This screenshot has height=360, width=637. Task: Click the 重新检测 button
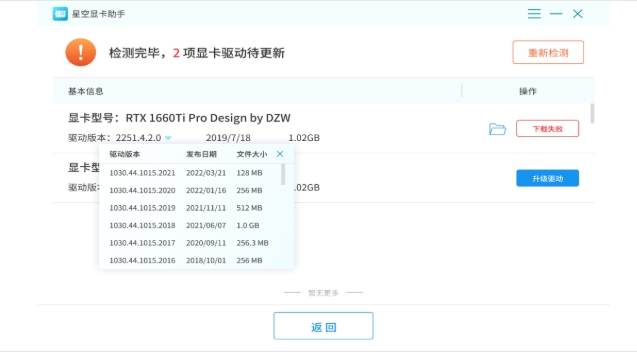click(548, 52)
